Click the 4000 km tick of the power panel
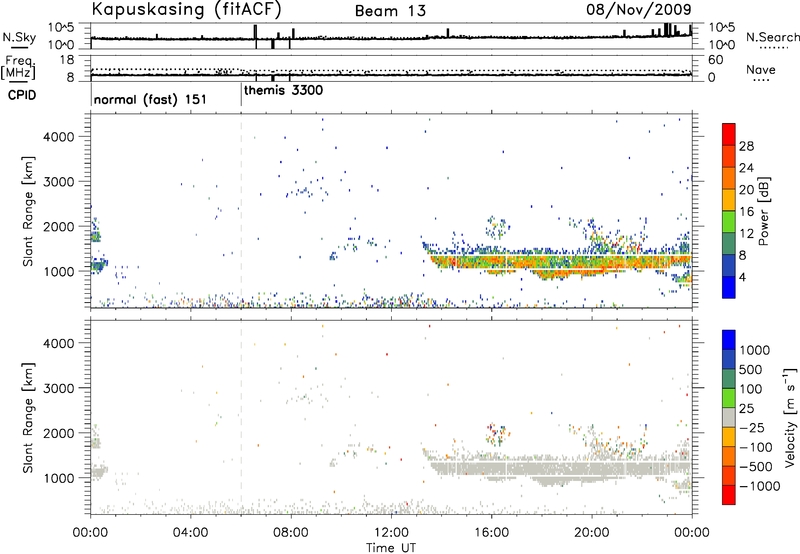The height and width of the screenshot is (554, 800). point(59,137)
